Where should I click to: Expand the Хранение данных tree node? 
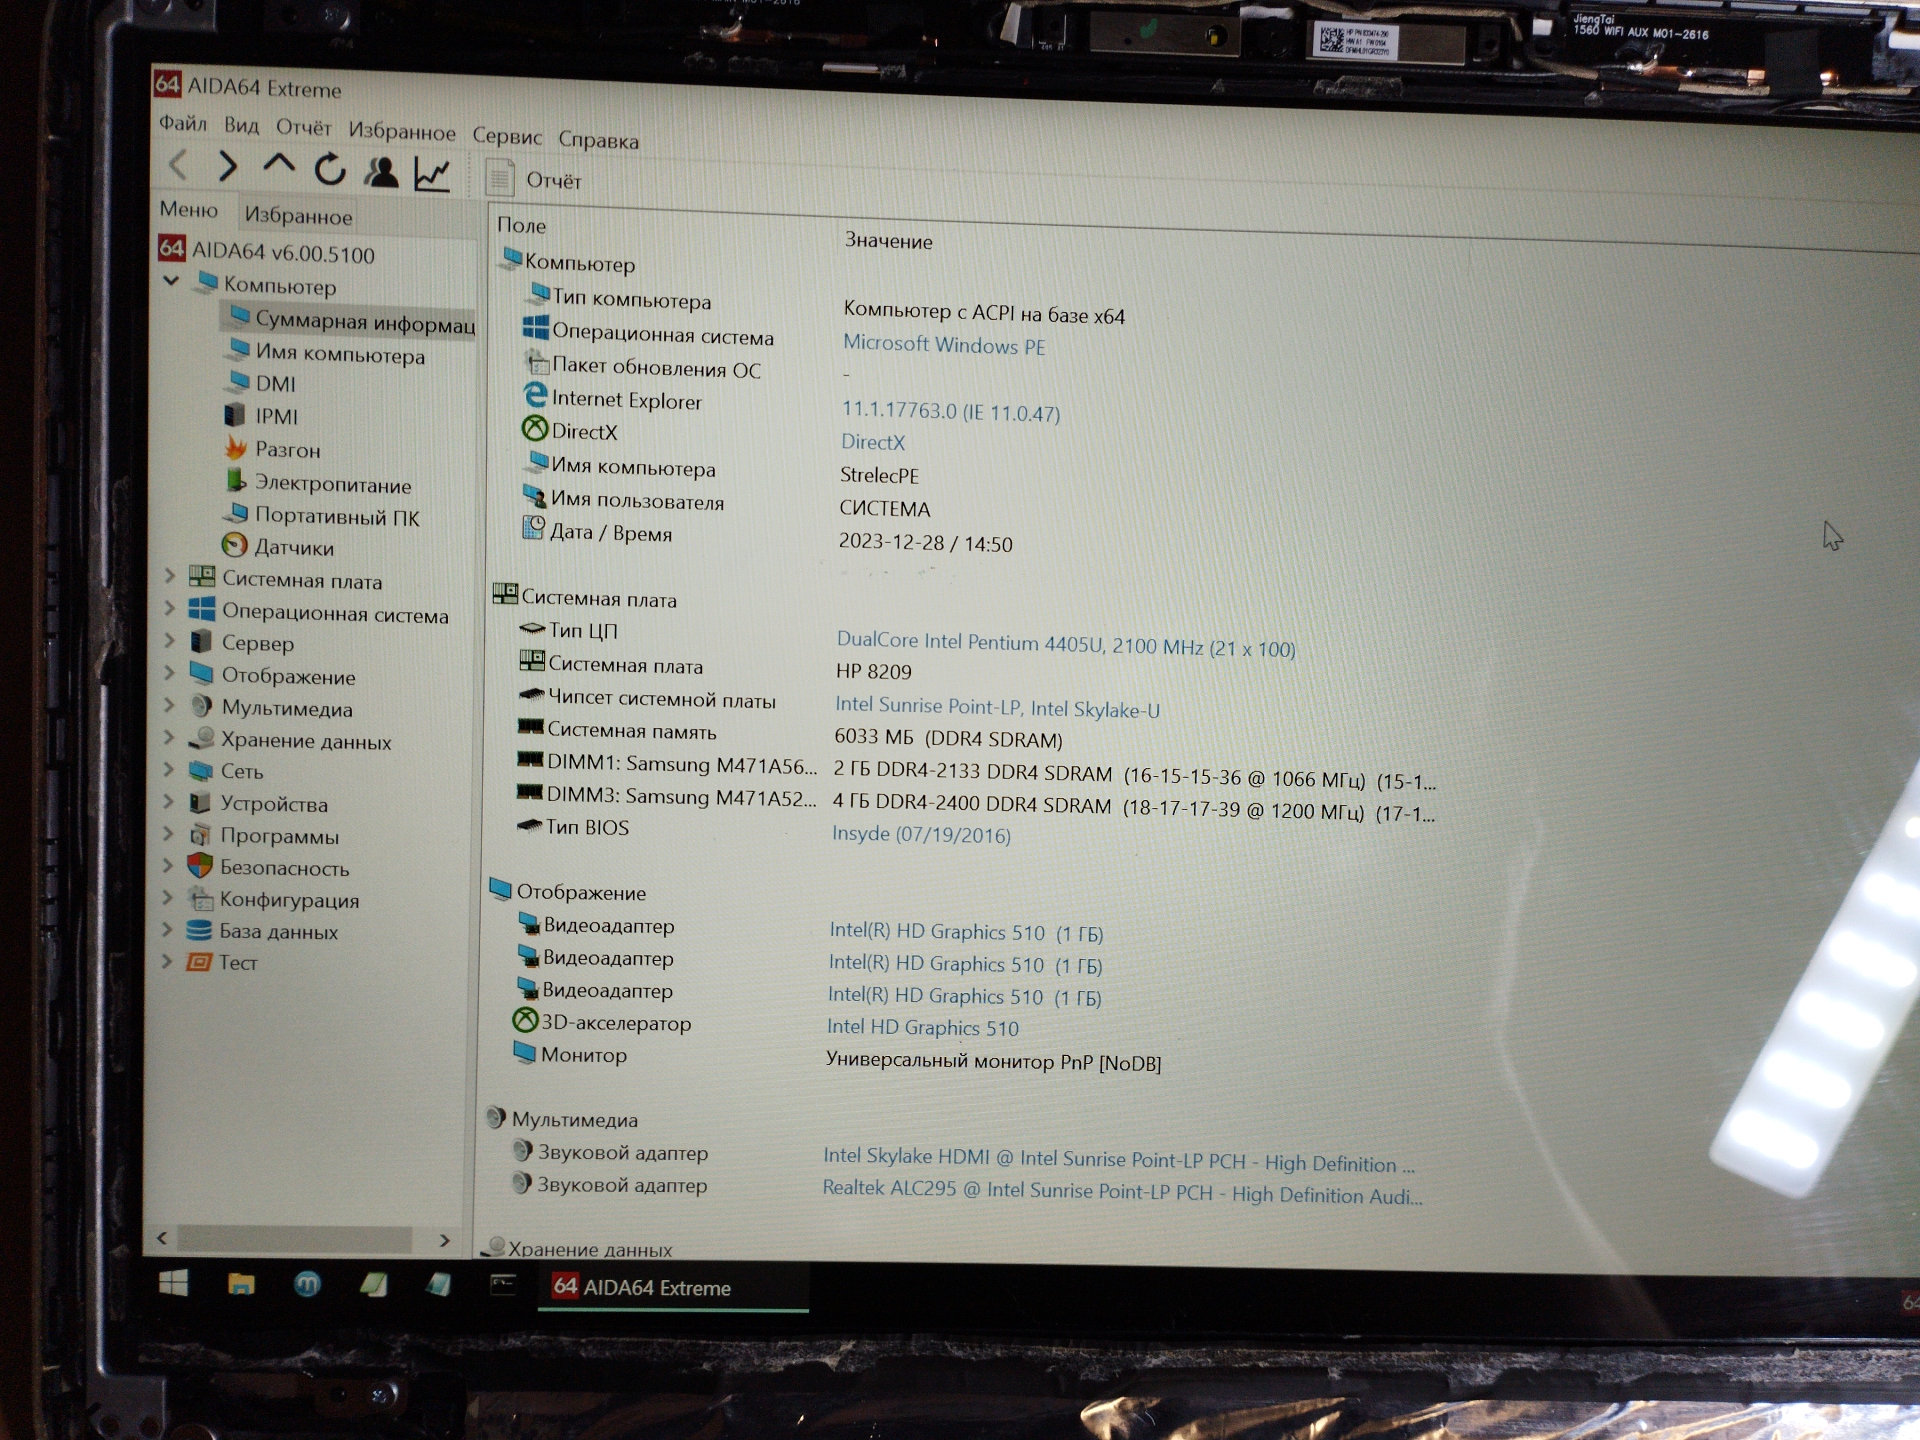click(x=168, y=737)
